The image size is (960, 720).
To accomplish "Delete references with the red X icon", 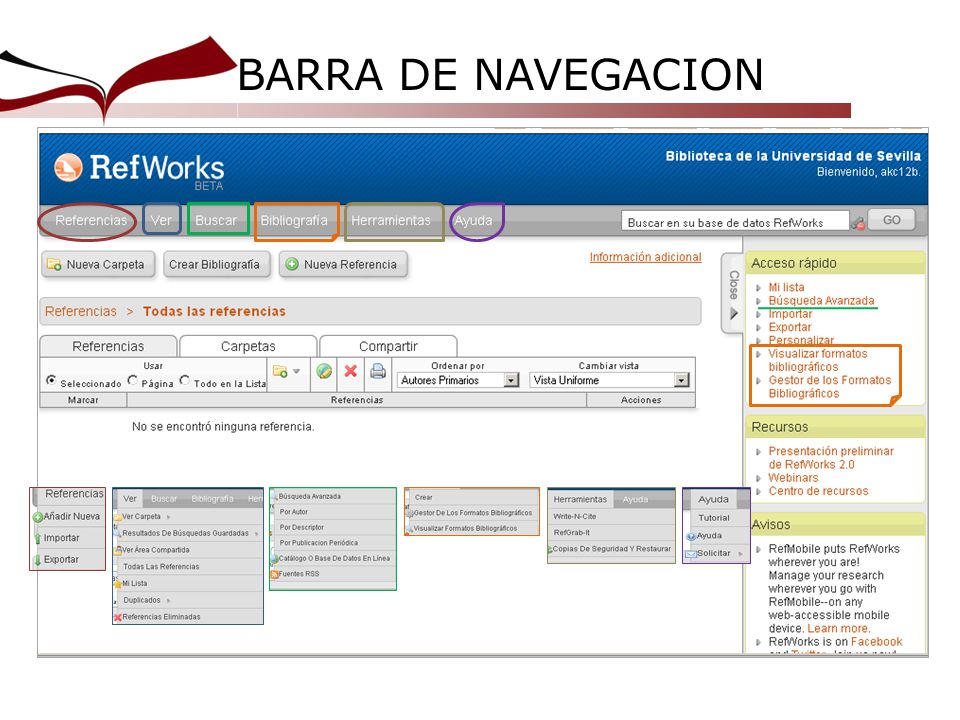I will 350,371.
